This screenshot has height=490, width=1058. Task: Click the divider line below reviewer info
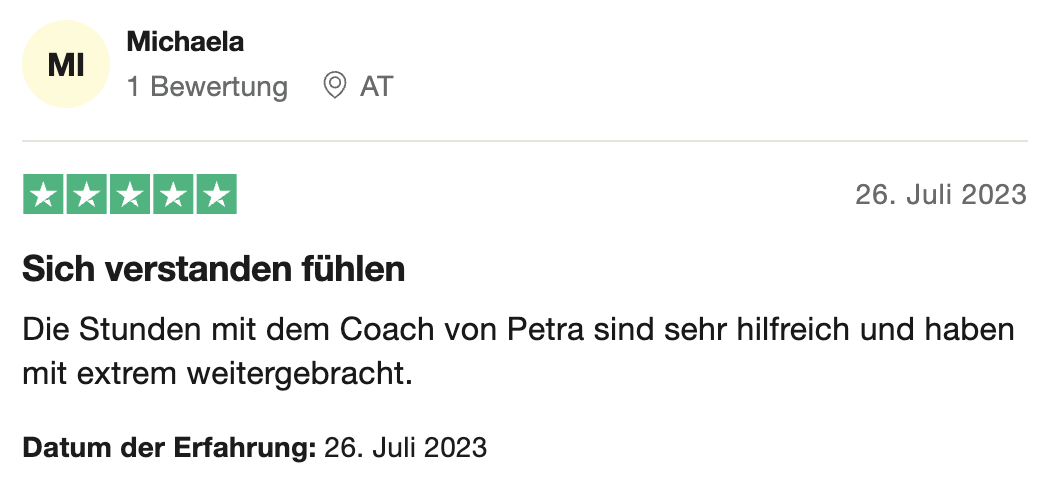coord(525,141)
